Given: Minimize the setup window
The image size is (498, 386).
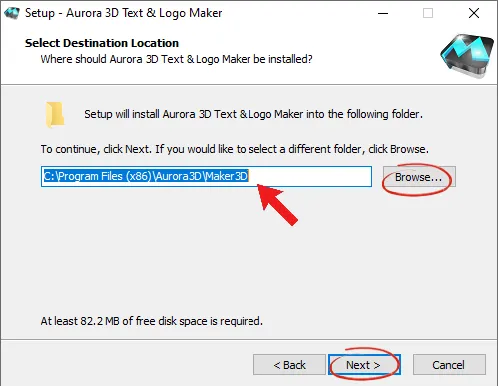Looking at the screenshot, I should [383, 13].
